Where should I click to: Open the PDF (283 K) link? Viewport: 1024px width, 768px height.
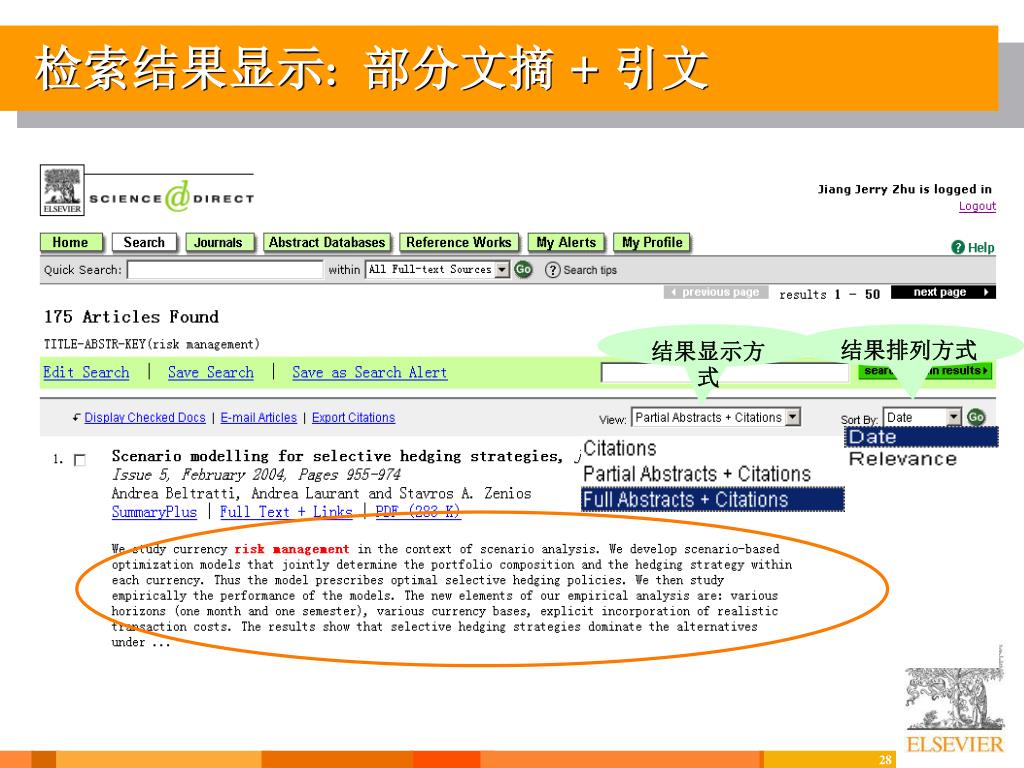tap(418, 512)
